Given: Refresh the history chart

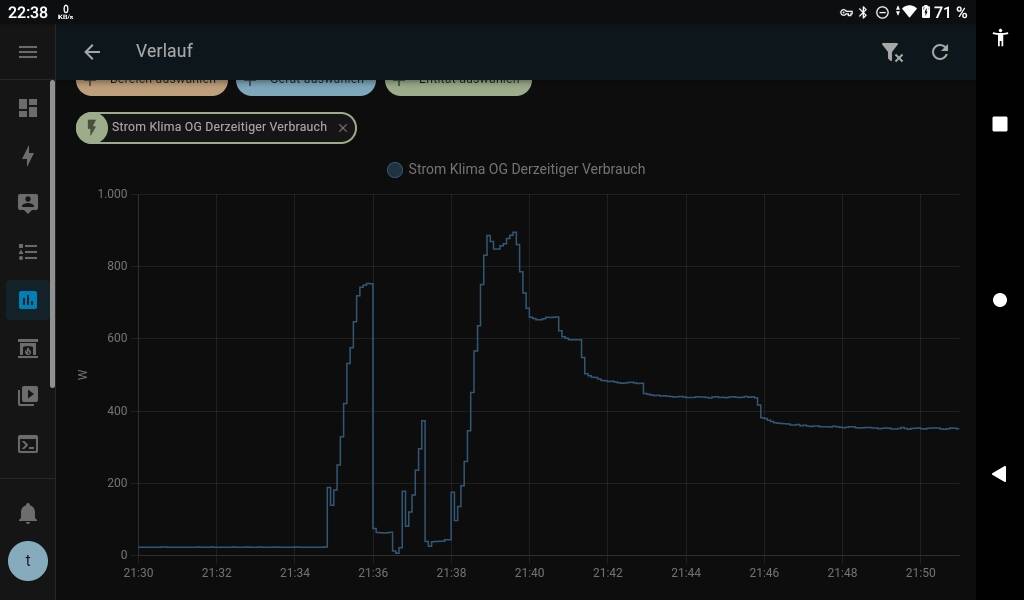Looking at the screenshot, I should click(939, 52).
